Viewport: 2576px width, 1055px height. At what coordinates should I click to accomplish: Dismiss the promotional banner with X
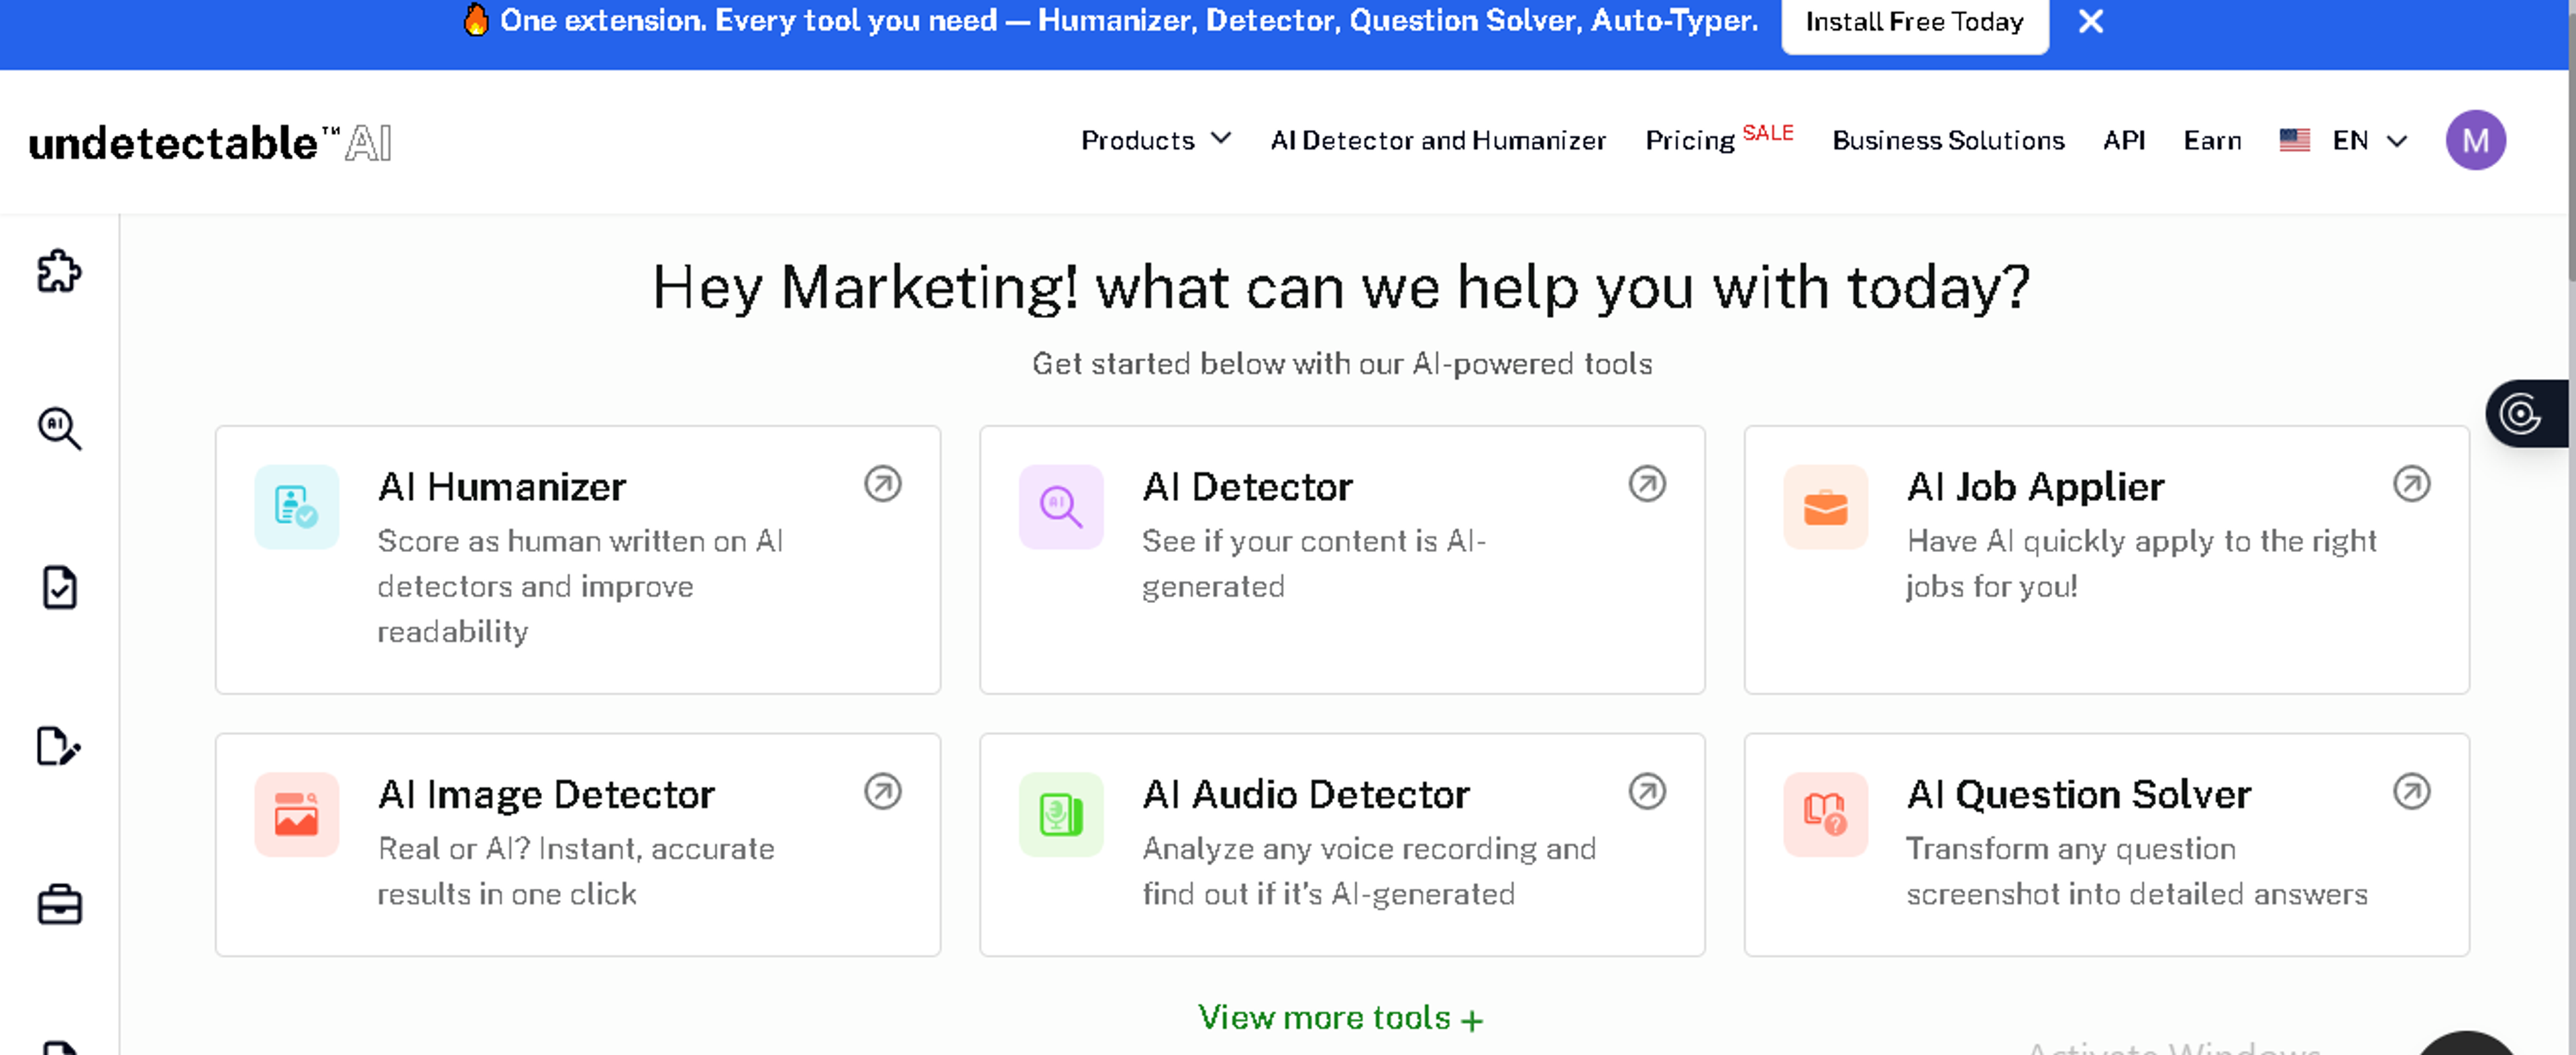tap(2090, 21)
